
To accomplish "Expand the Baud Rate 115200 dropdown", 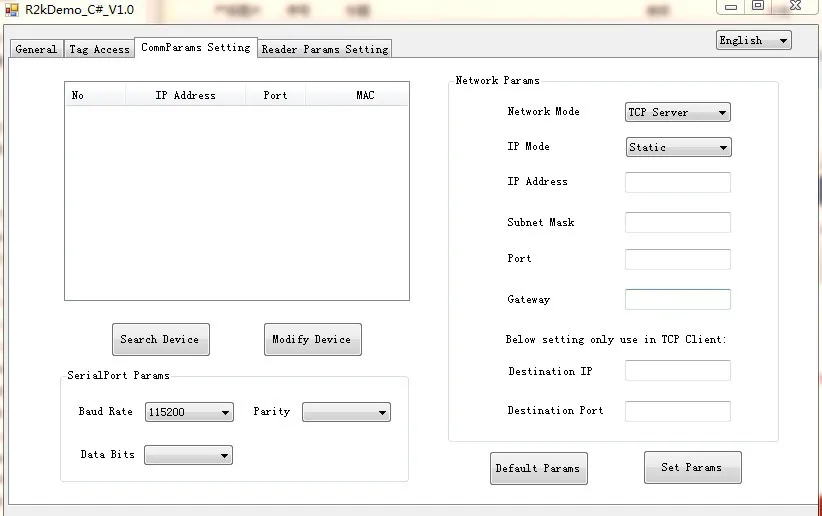I will pos(189,412).
